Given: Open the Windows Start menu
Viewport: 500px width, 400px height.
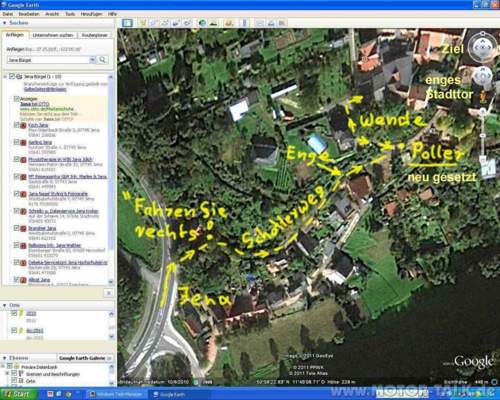Looking at the screenshot, I should (x=17, y=394).
